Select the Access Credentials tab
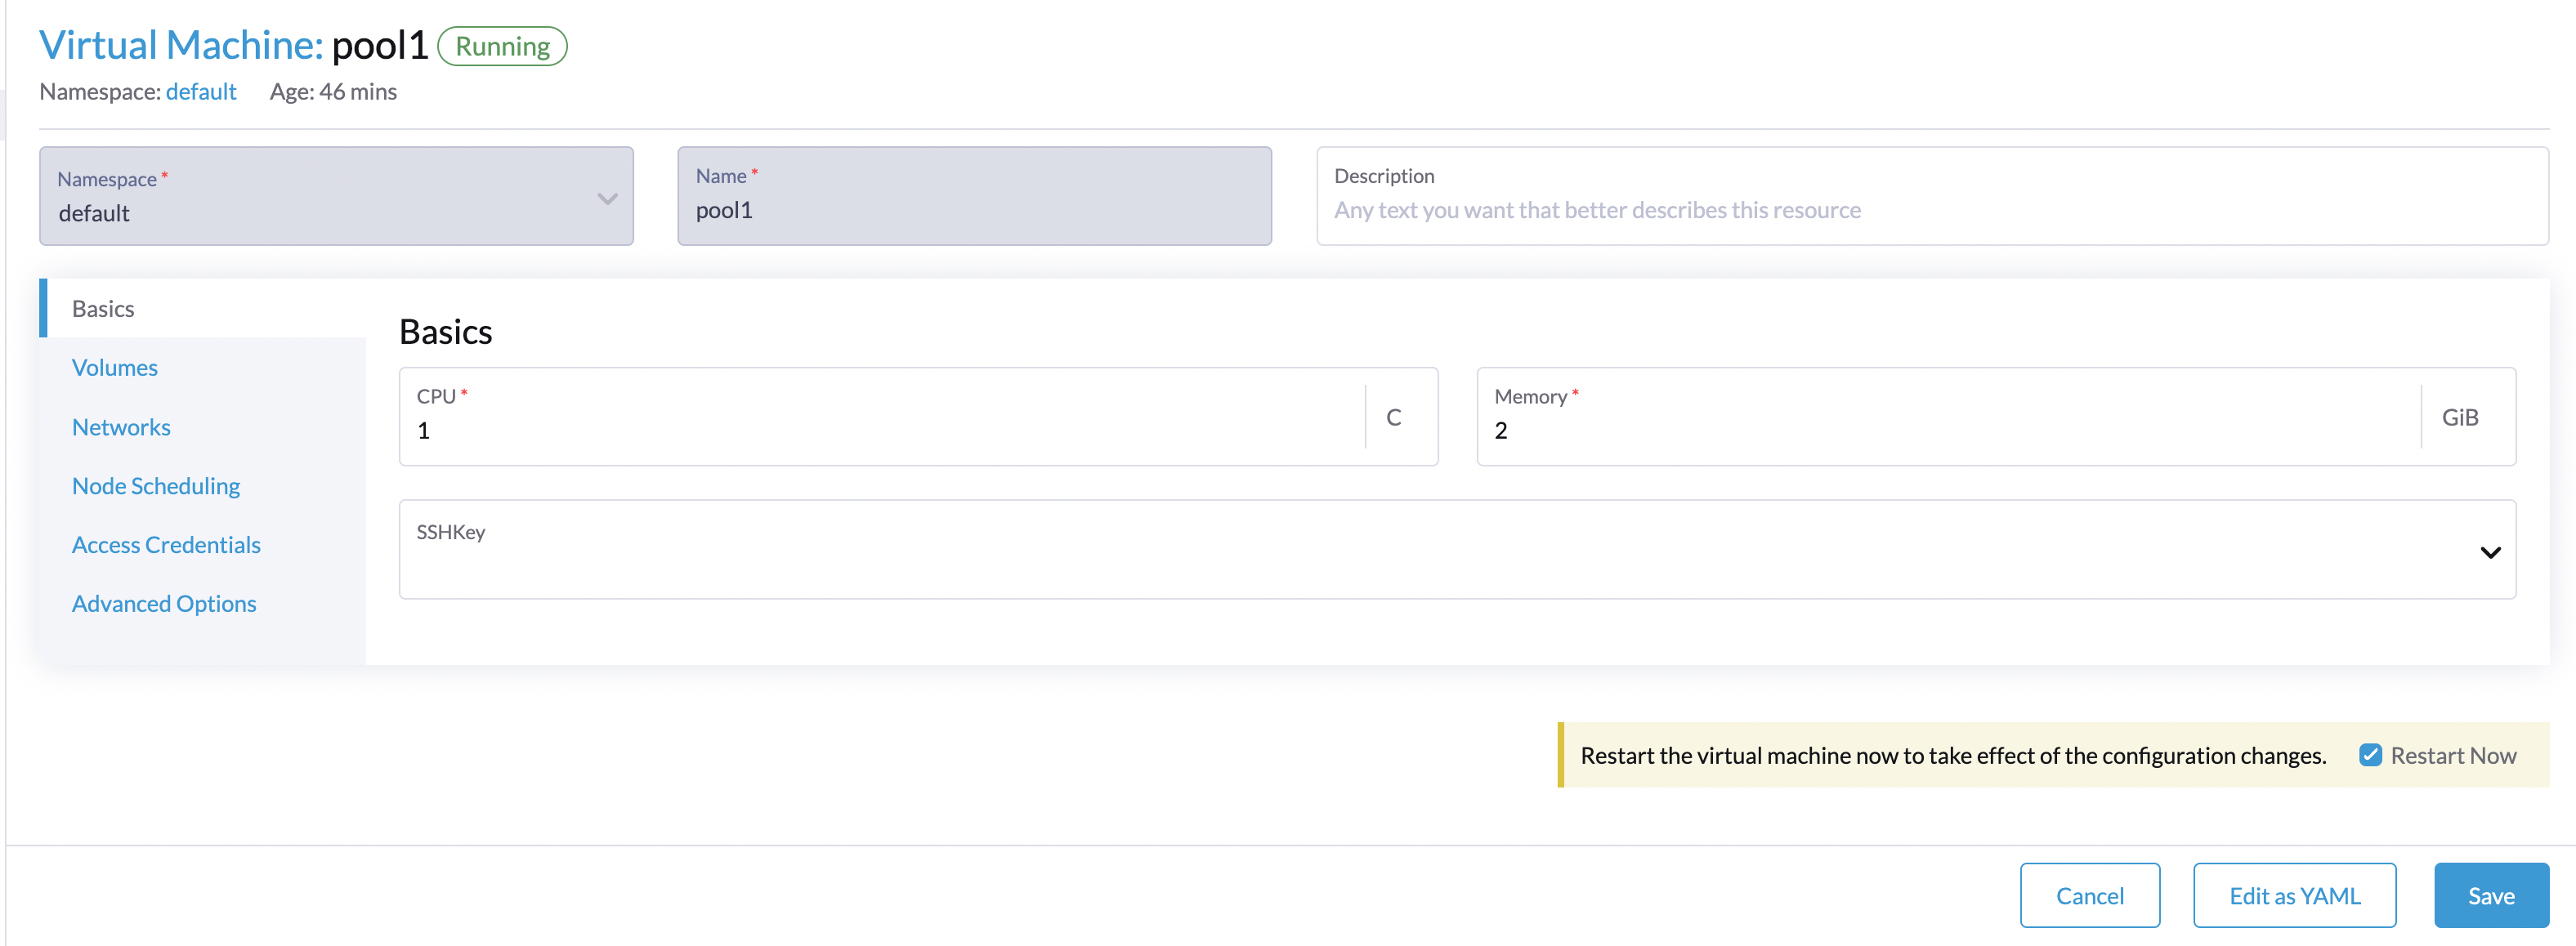The image size is (2576, 946). coord(166,545)
